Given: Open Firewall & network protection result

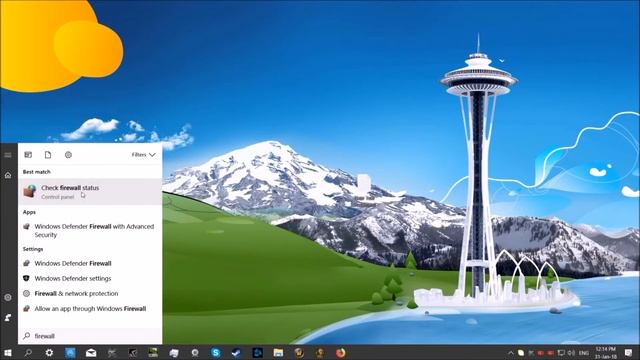Looking at the screenshot, I should click(90, 293).
